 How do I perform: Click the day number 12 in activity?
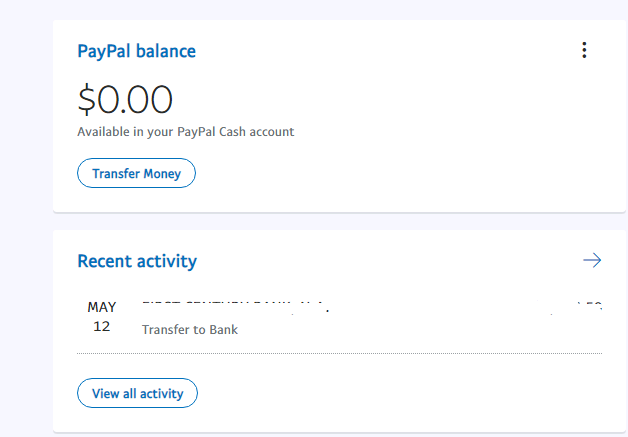[102, 327]
